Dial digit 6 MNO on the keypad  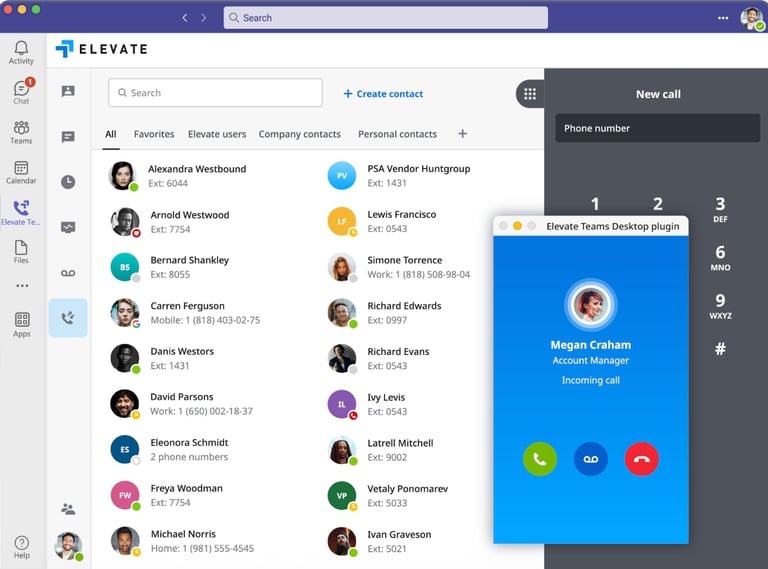click(x=720, y=258)
